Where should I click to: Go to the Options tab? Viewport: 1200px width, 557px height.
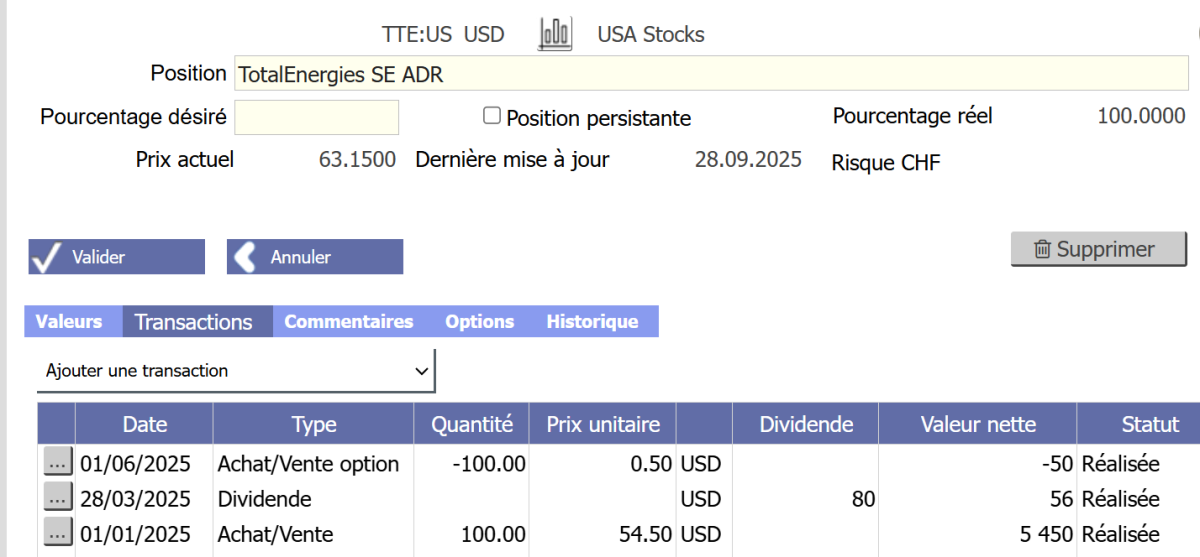pyautogui.click(x=479, y=322)
